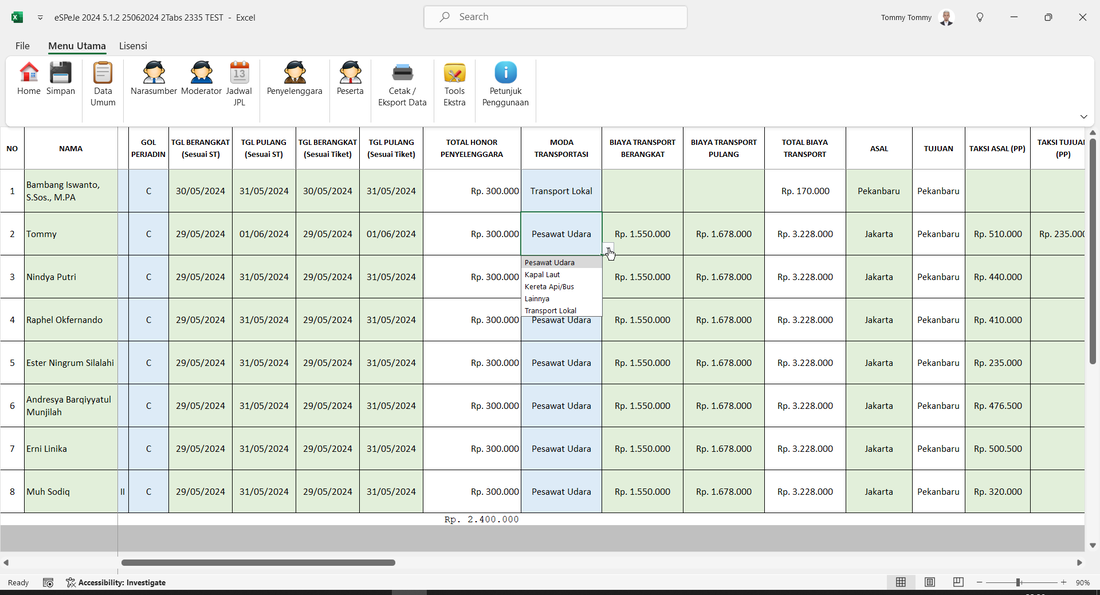Switch to Normal view in status bar
Image resolution: width=1100 pixels, height=595 pixels.
point(901,582)
